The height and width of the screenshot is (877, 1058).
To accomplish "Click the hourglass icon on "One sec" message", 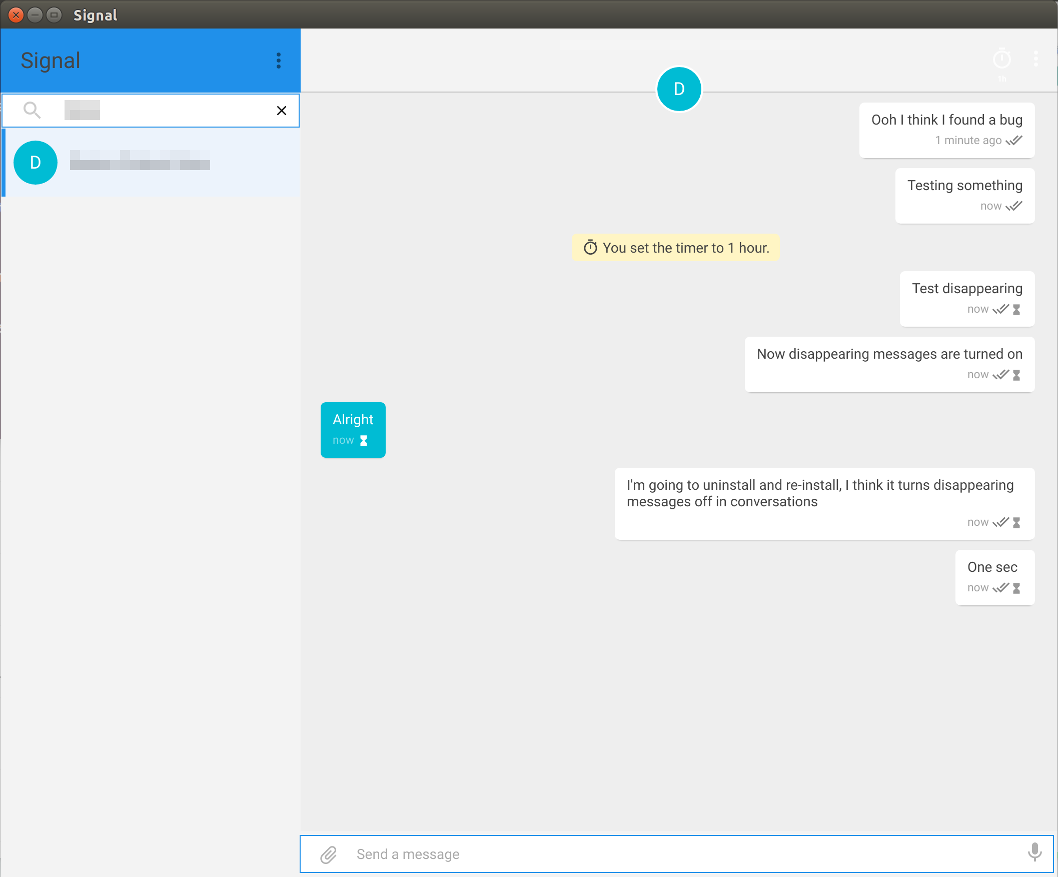I will click(x=1017, y=588).
